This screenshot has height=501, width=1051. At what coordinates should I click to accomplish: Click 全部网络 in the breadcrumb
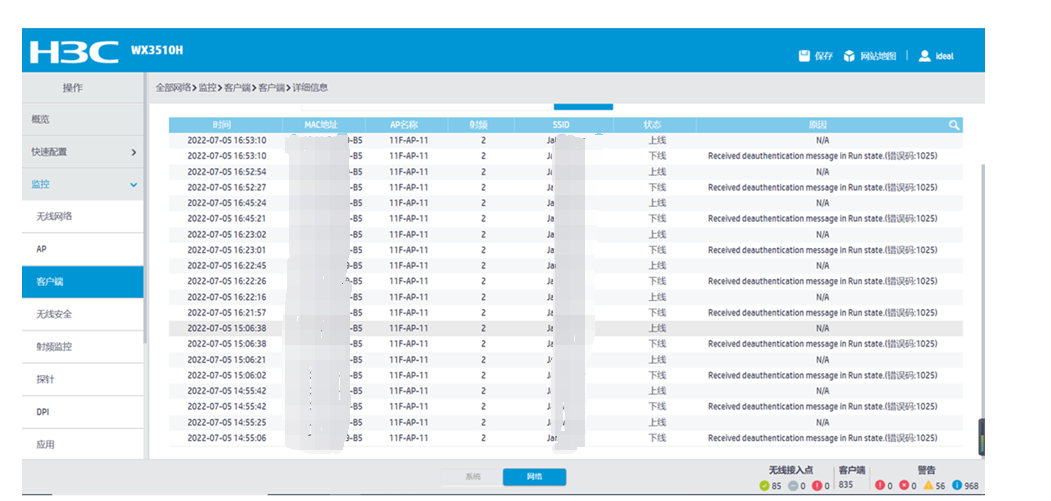click(x=173, y=88)
